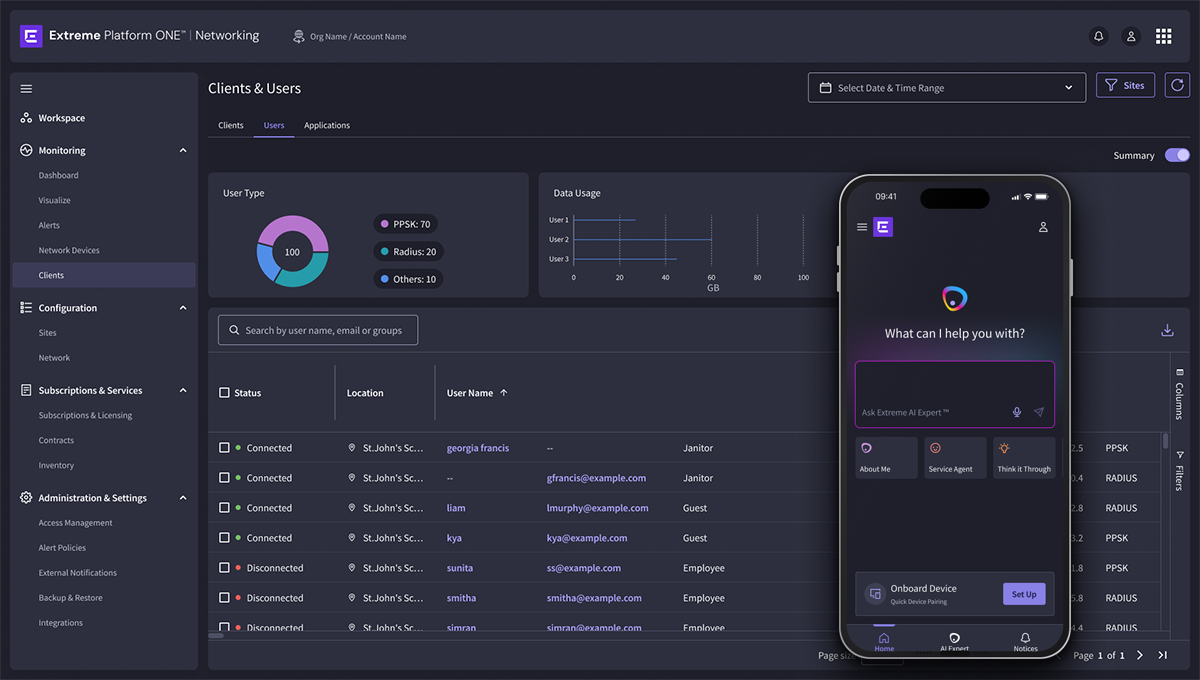Open the Filters side panel
1200x680 pixels.
click(1180, 470)
